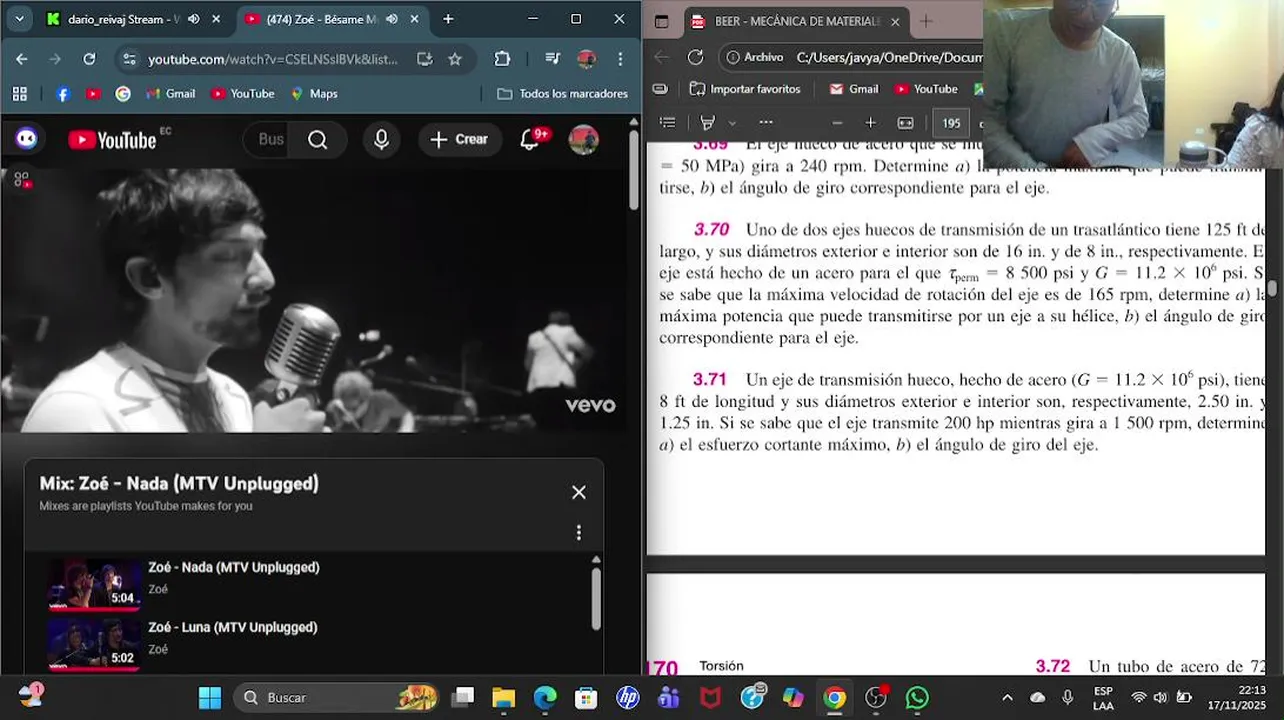This screenshot has height=720, width=1284.
Task: Mute the Zoé YouTube tab audio
Action: (x=391, y=19)
